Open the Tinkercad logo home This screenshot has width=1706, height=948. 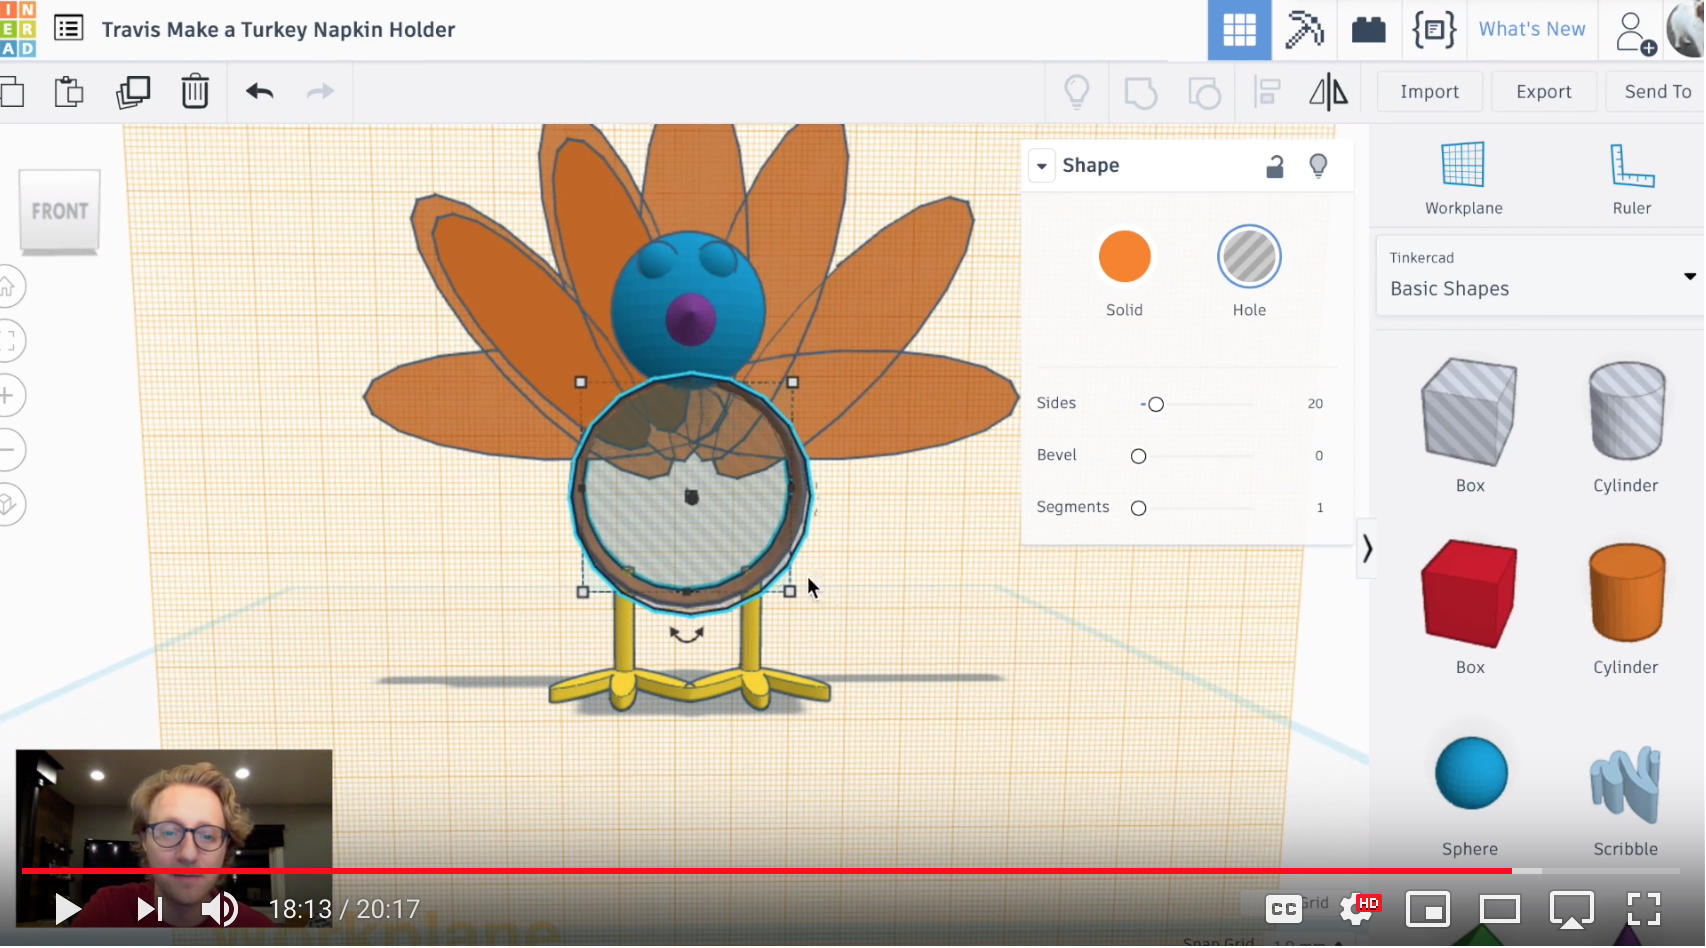(18, 28)
